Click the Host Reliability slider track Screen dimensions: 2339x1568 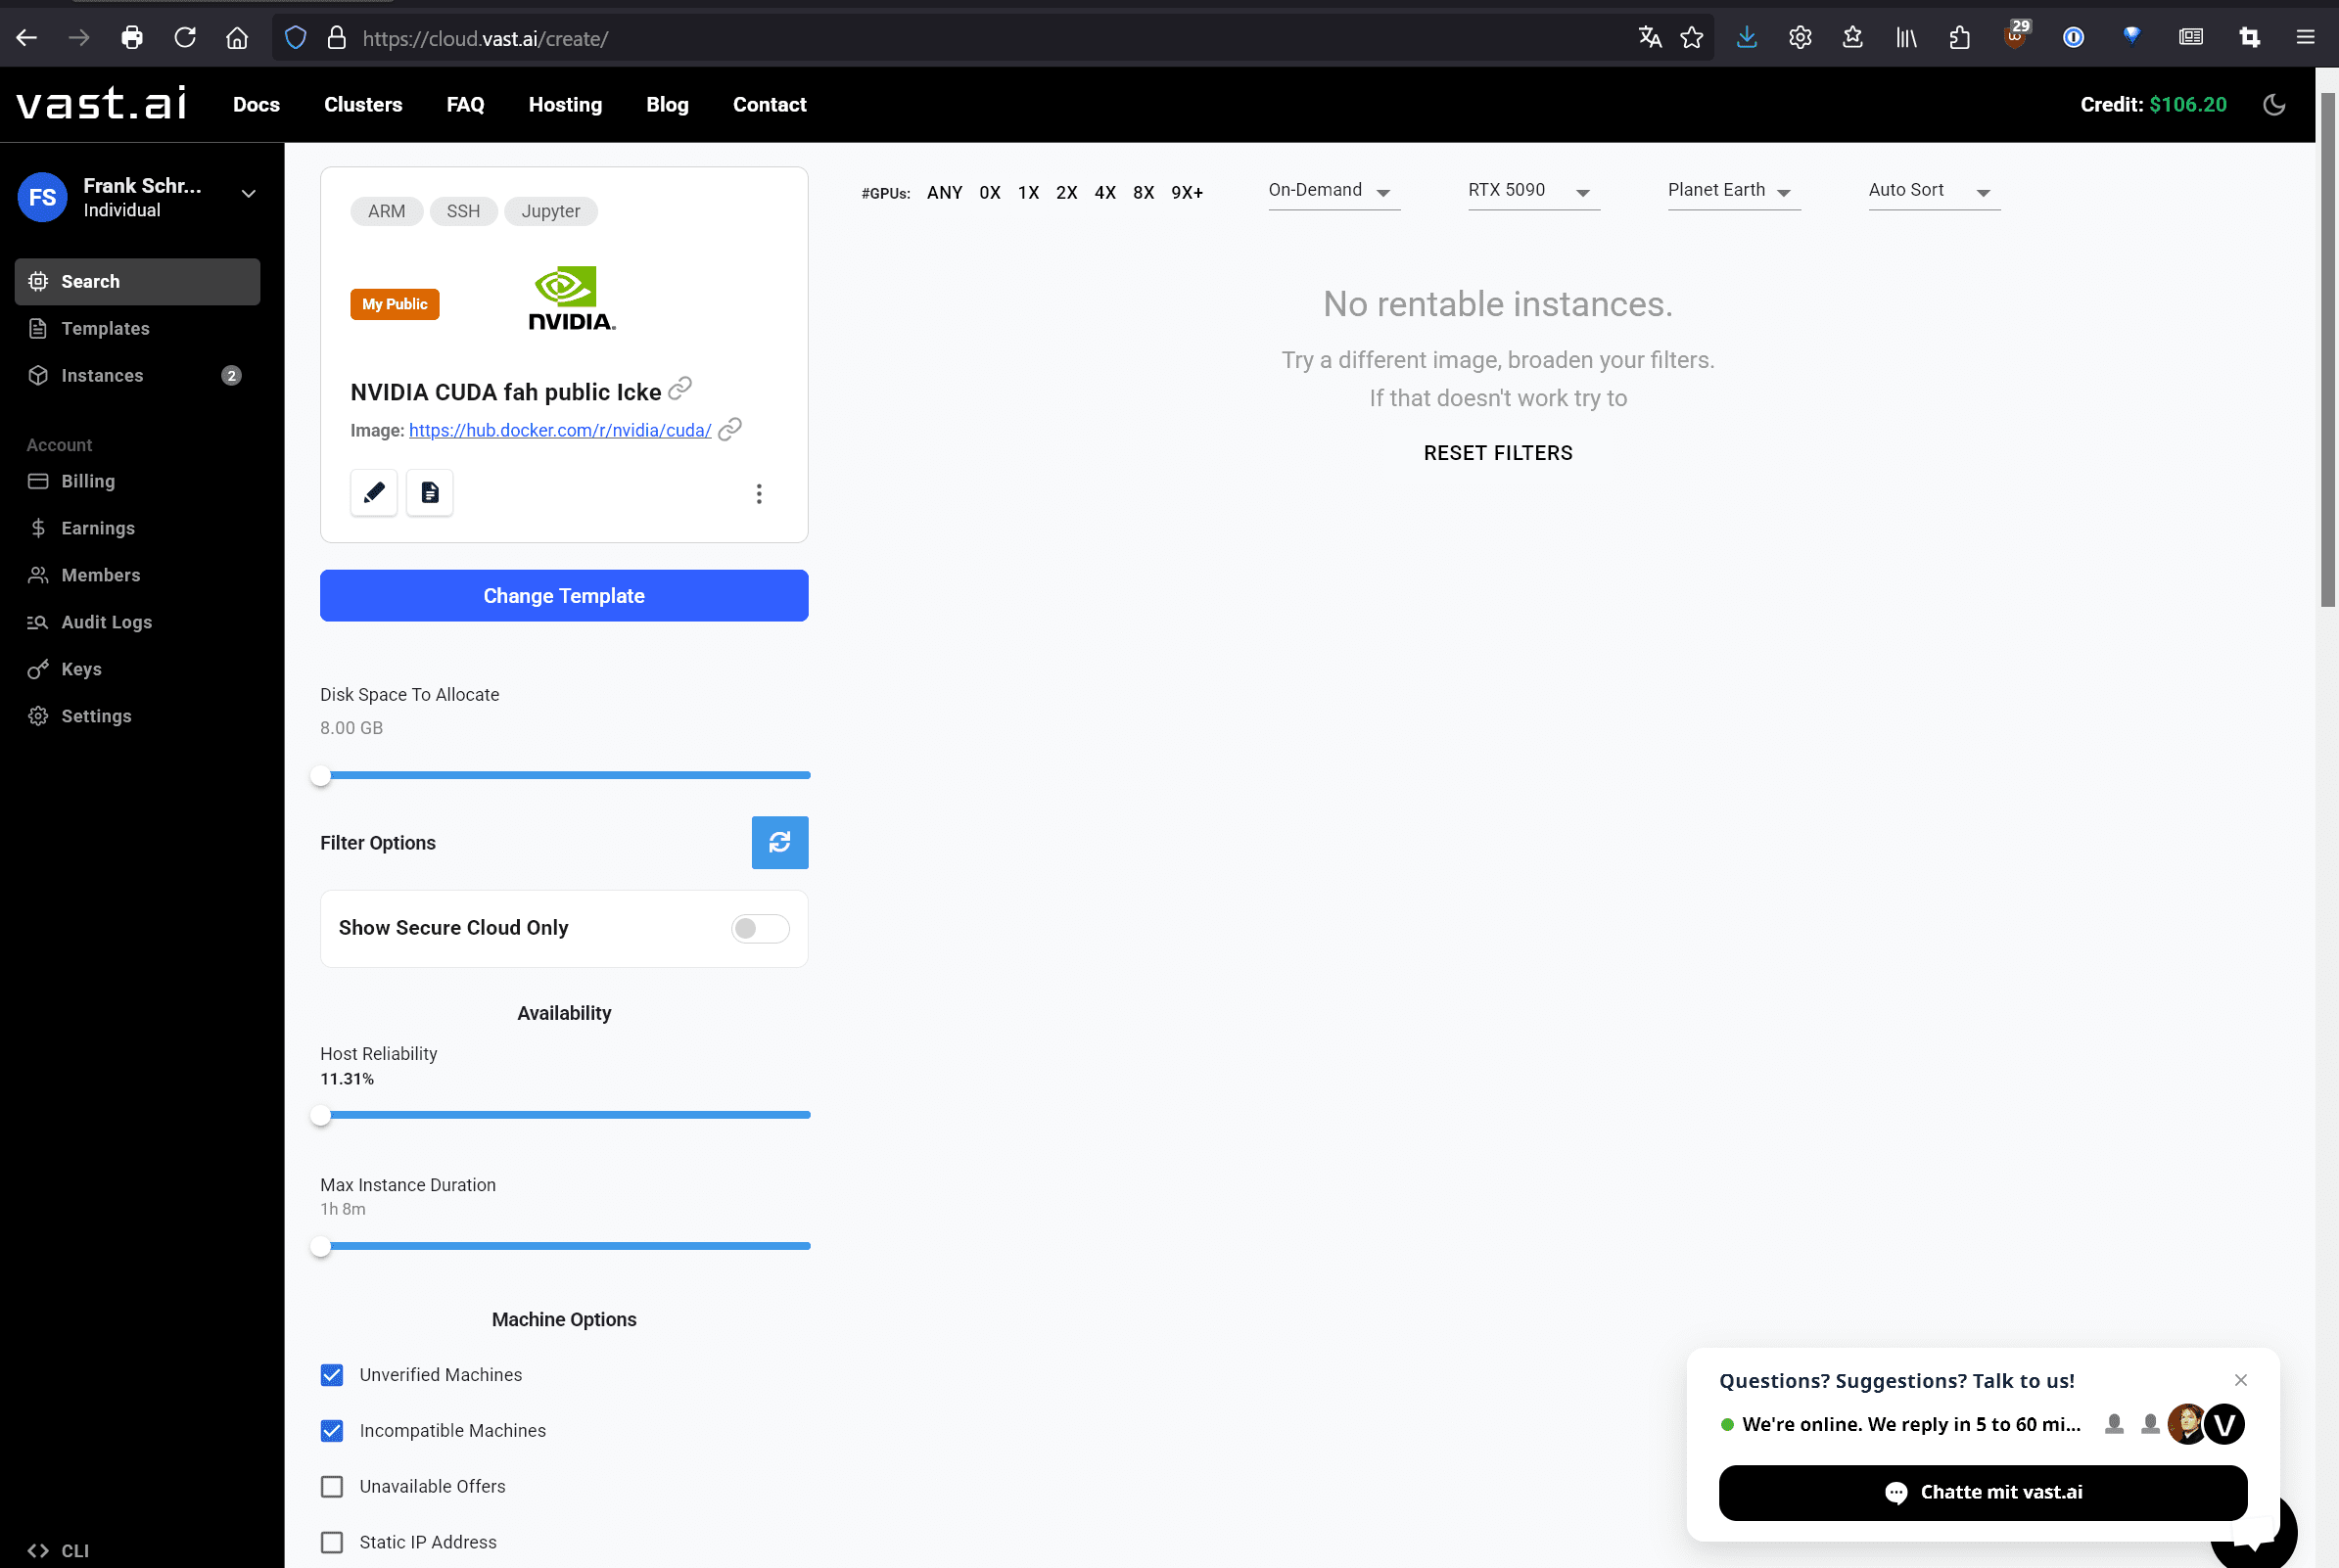coord(565,1114)
